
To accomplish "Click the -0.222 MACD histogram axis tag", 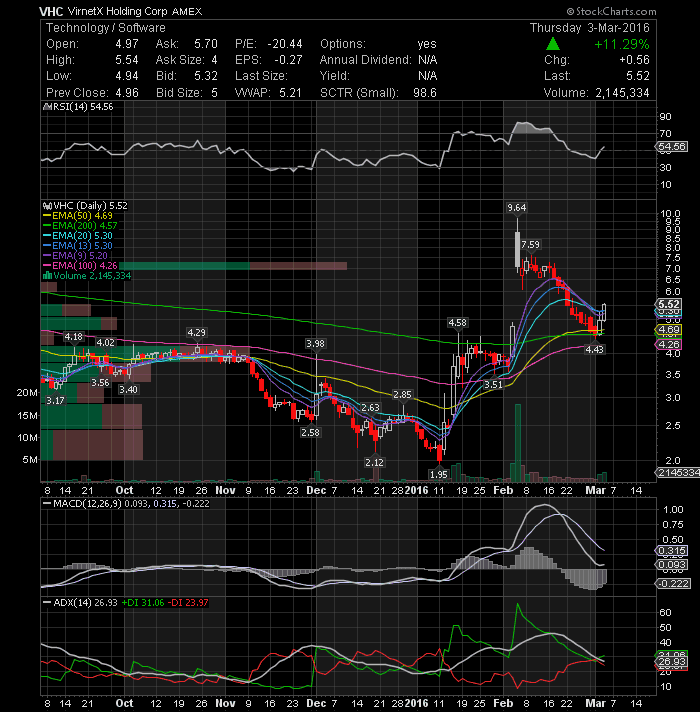I will [x=672, y=583].
